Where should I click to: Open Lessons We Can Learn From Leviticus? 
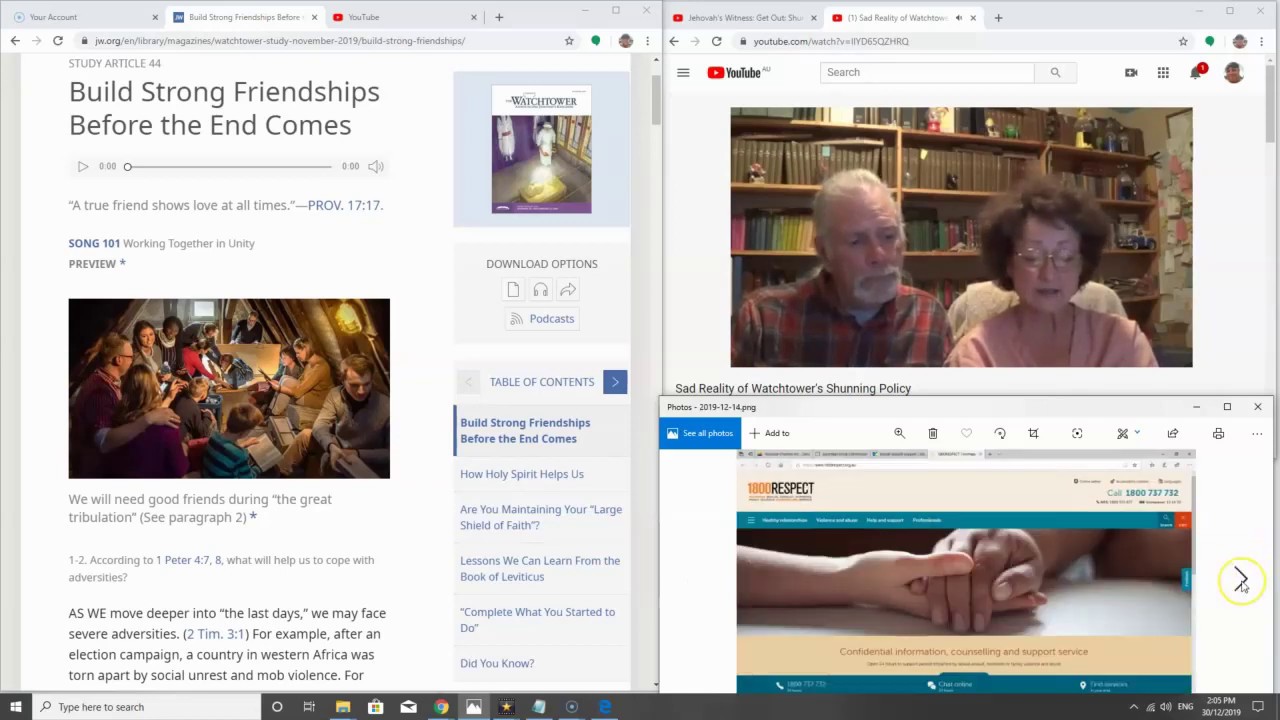tap(540, 568)
